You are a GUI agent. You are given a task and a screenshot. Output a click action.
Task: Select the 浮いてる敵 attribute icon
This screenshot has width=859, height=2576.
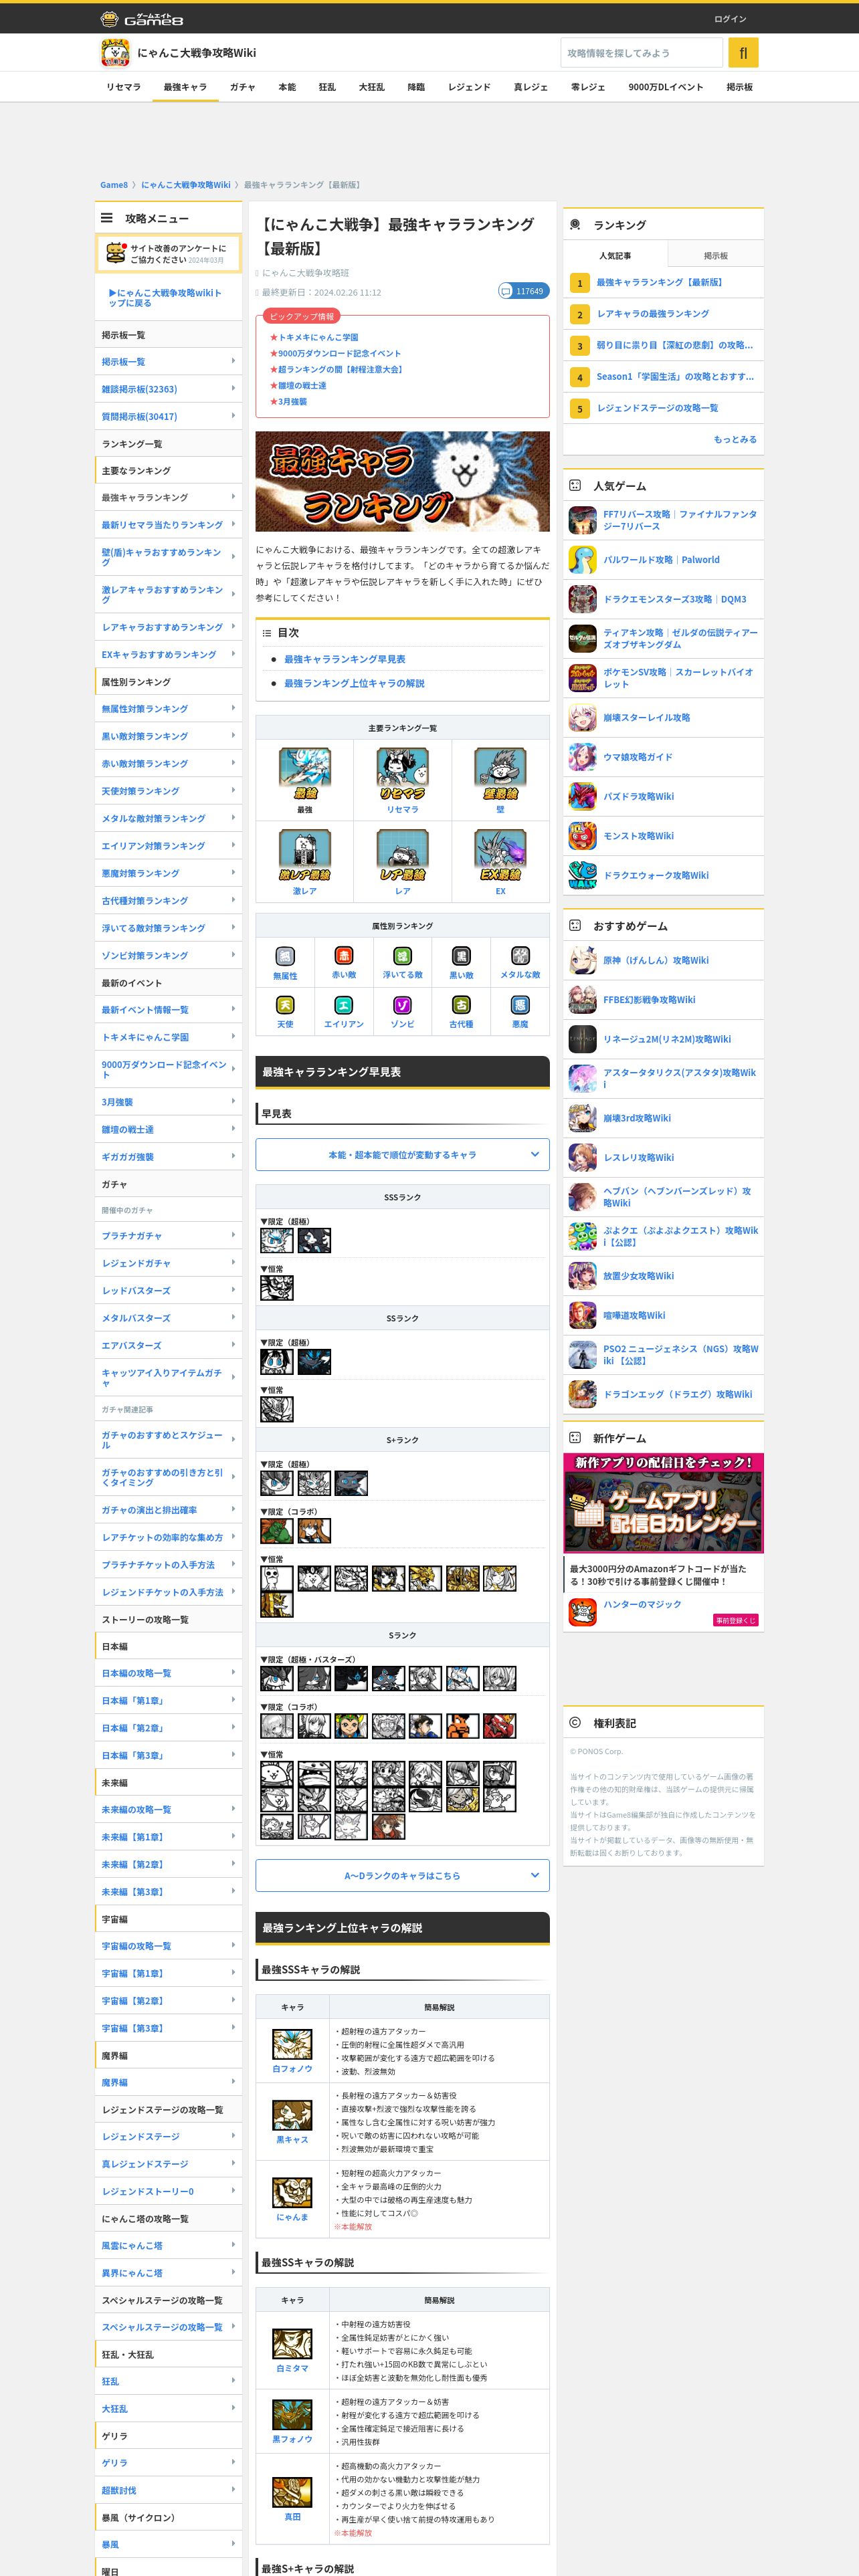403,956
